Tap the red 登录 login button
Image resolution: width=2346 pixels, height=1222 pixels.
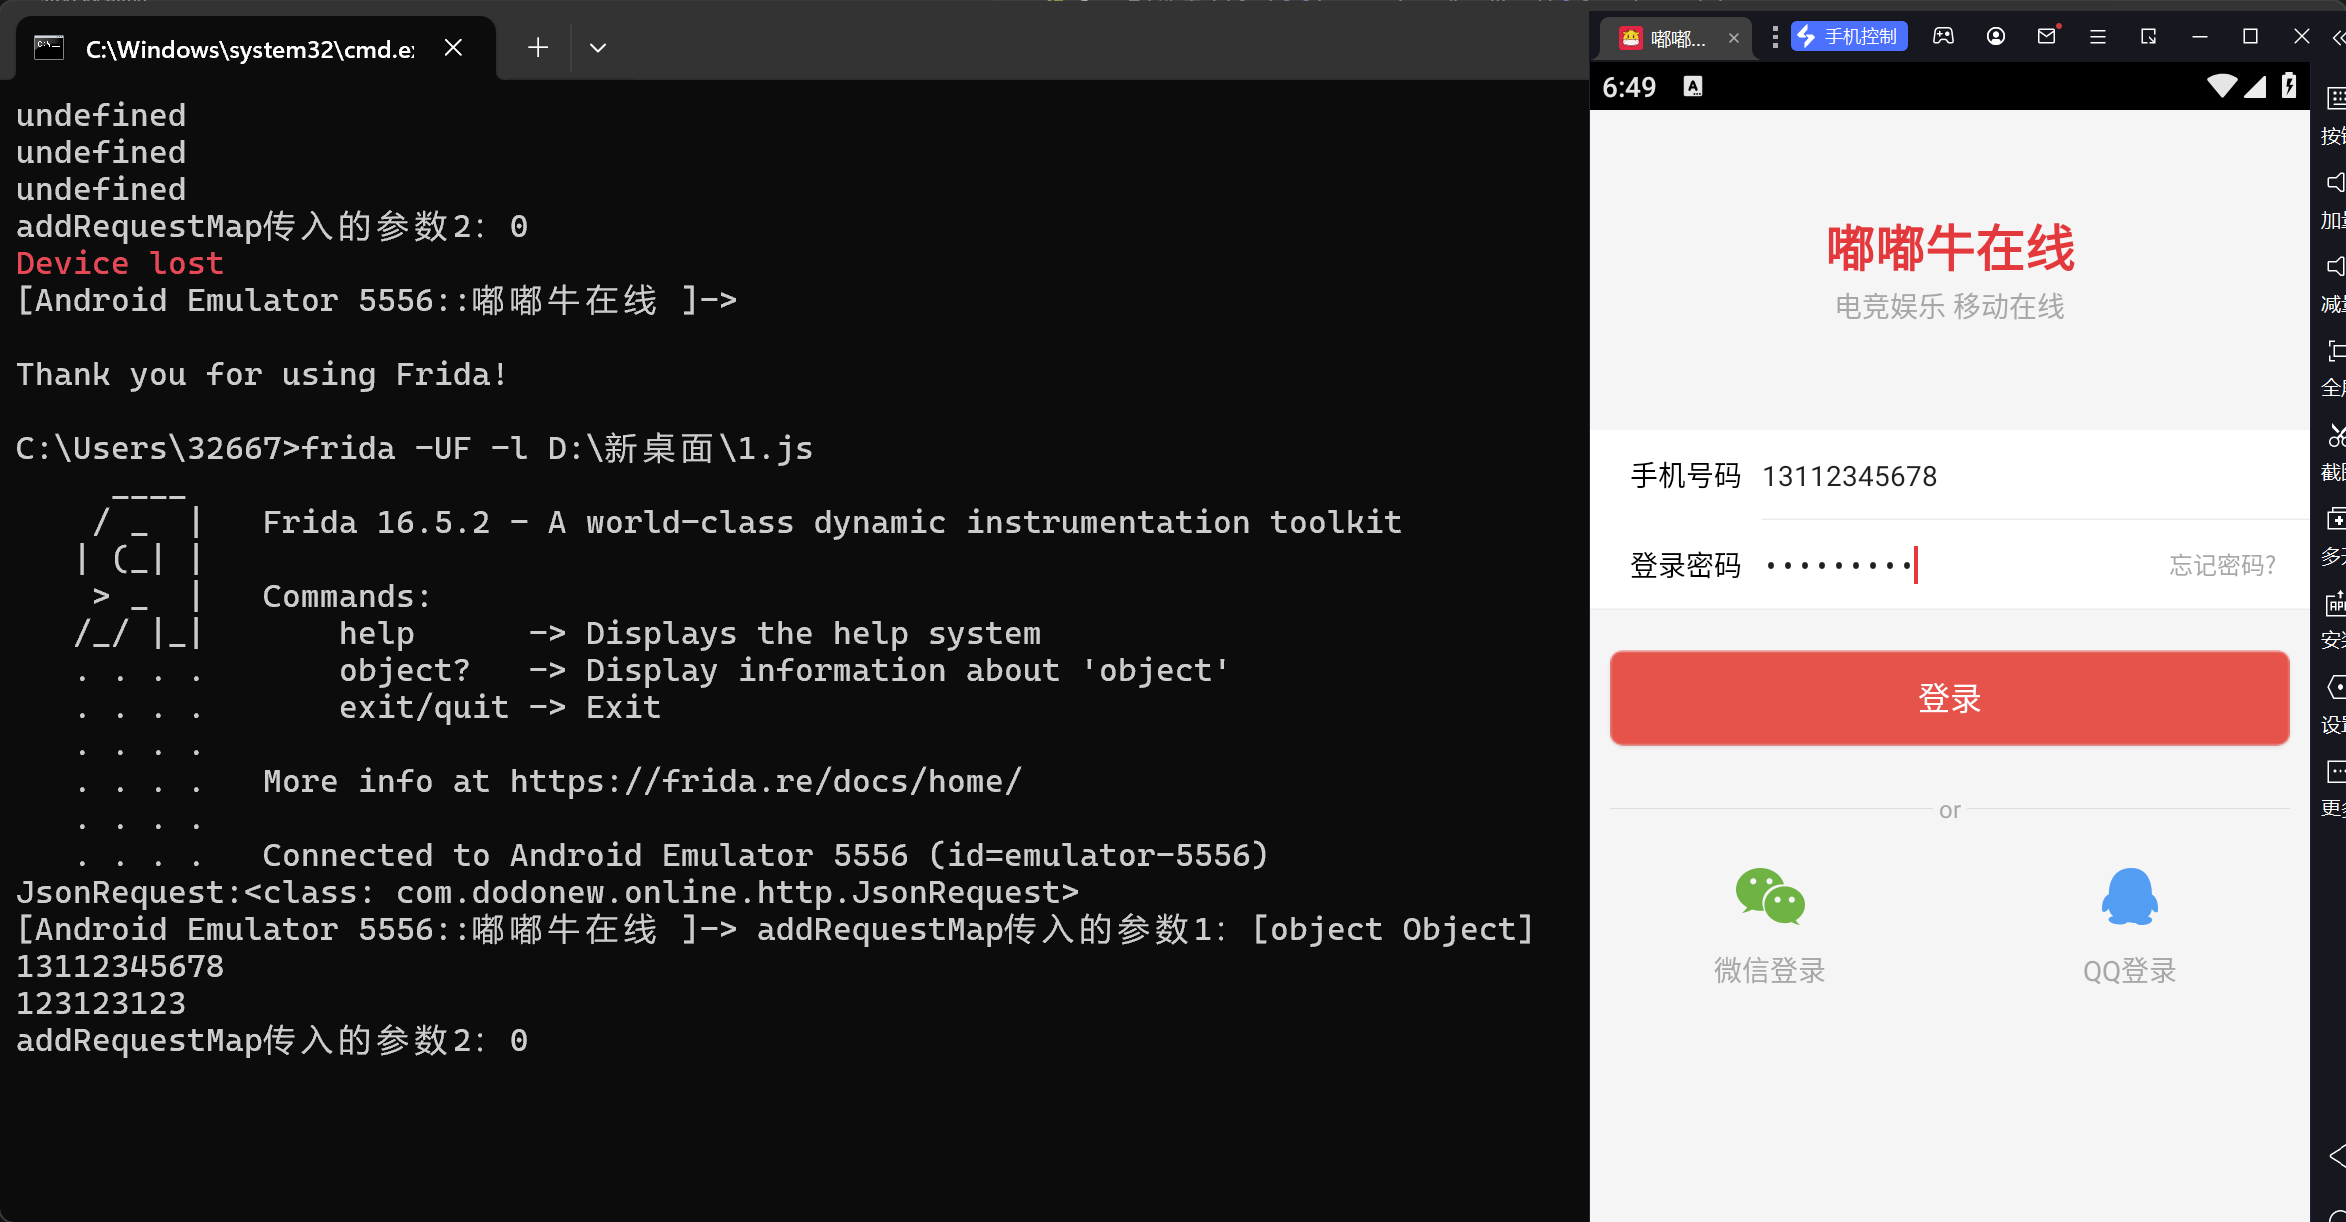(x=1949, y=698)
